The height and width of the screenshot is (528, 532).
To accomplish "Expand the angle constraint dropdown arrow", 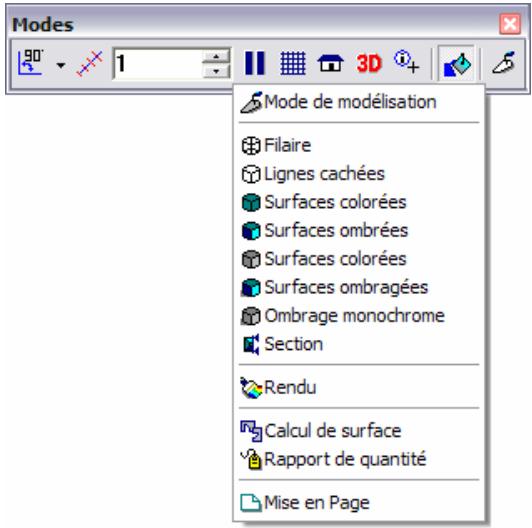I will tap(61, 65).
